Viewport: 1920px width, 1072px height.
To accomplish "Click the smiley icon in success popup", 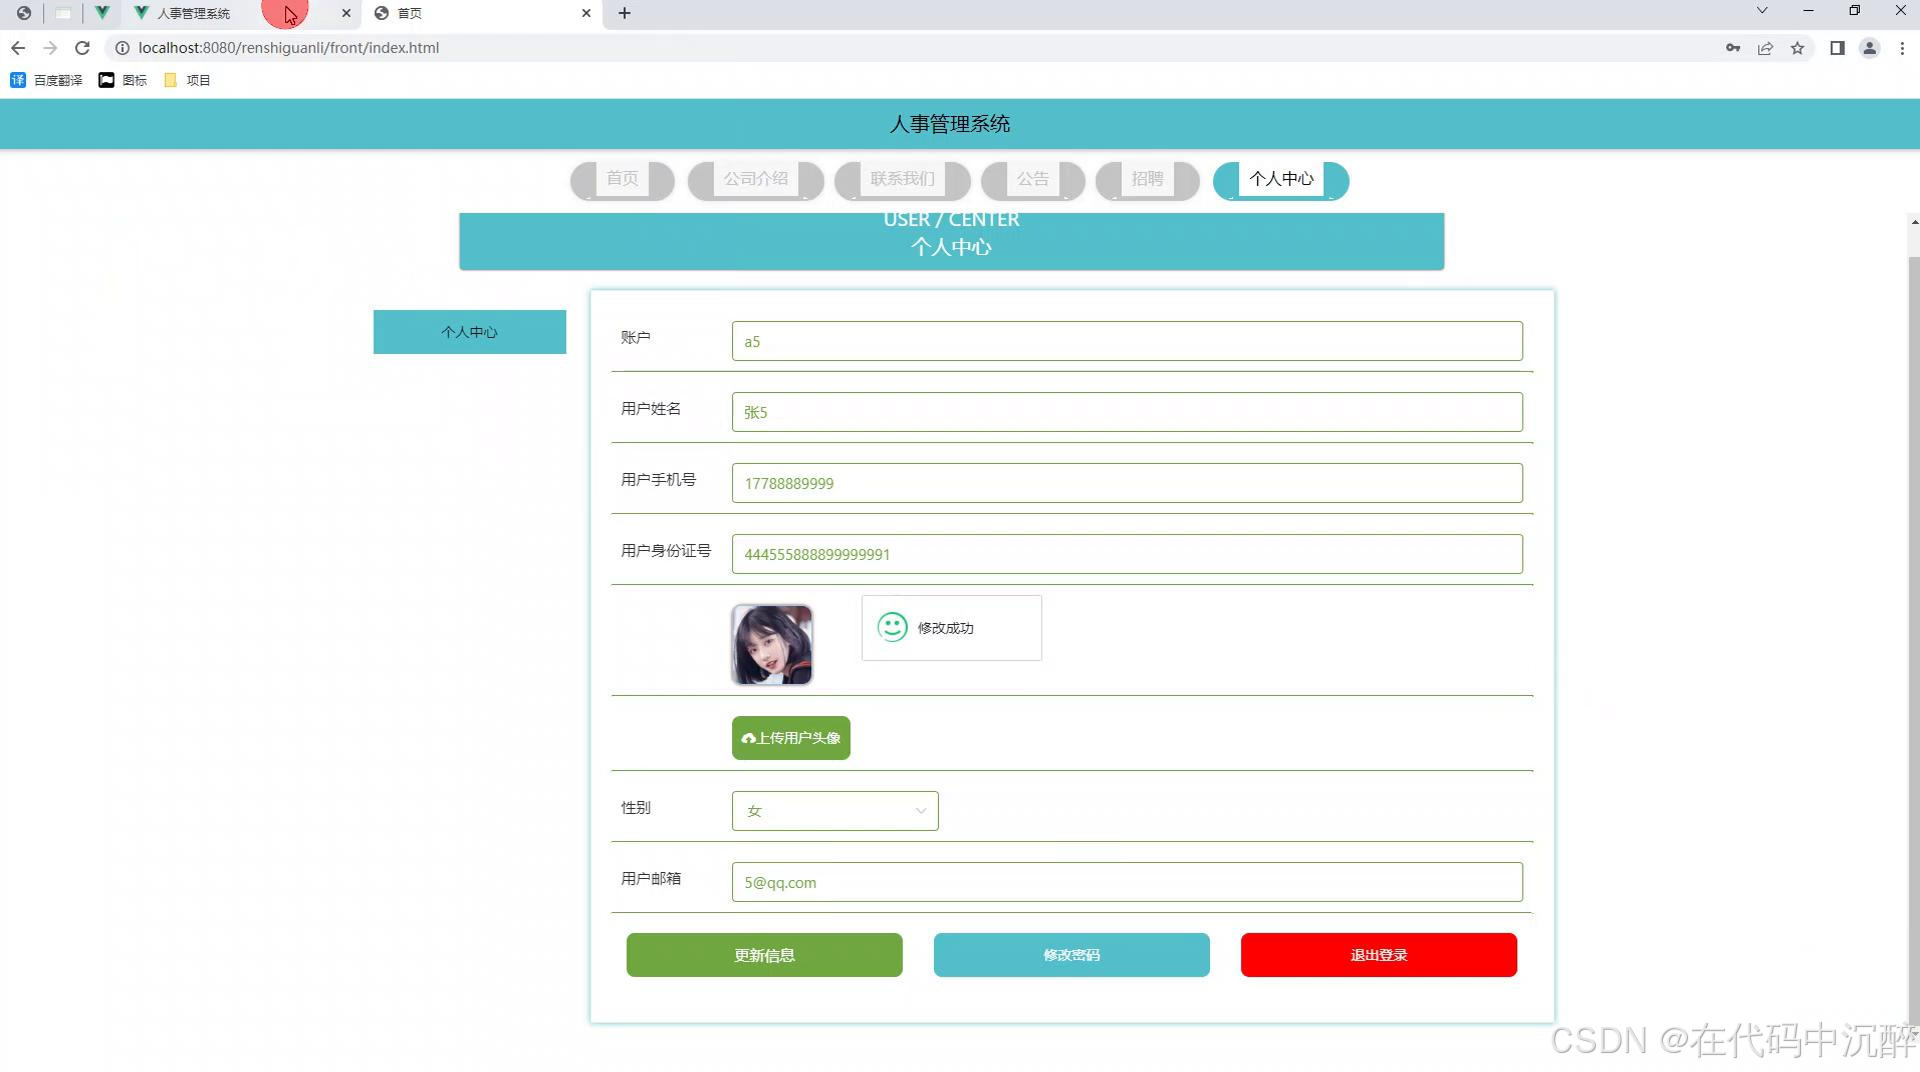I will [x=891, y=627].
